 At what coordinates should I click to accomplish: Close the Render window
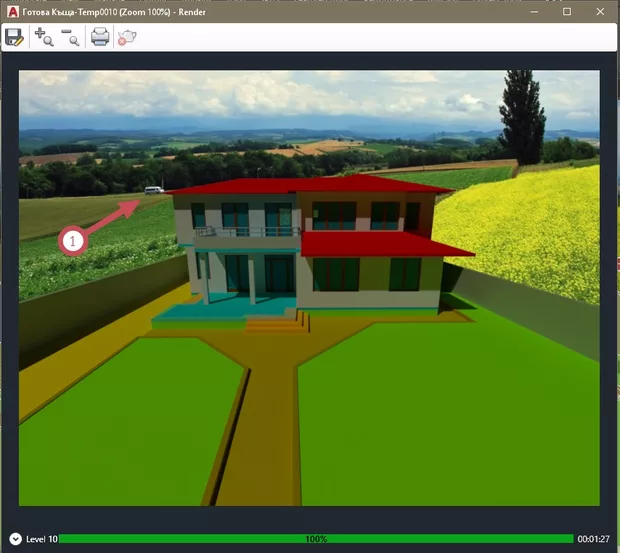tap(602, 10)
